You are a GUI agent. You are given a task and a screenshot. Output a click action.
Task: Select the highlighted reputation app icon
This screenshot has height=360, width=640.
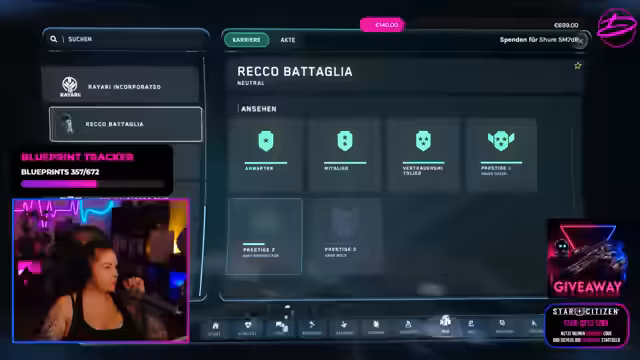445,321
